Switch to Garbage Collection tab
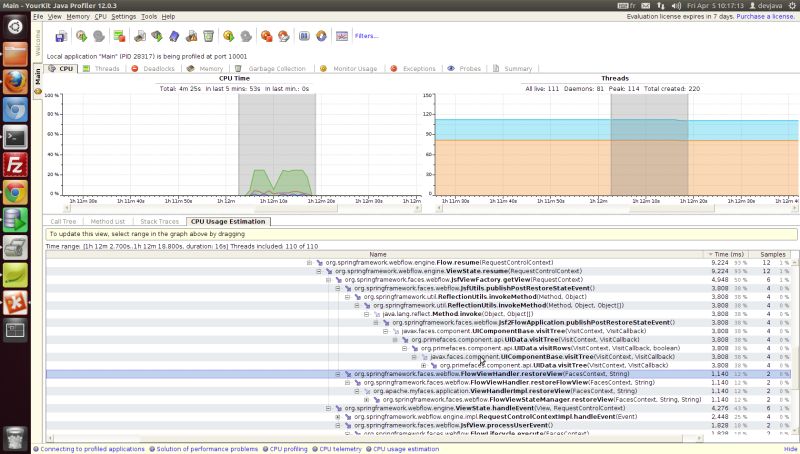 pos(270,68)
